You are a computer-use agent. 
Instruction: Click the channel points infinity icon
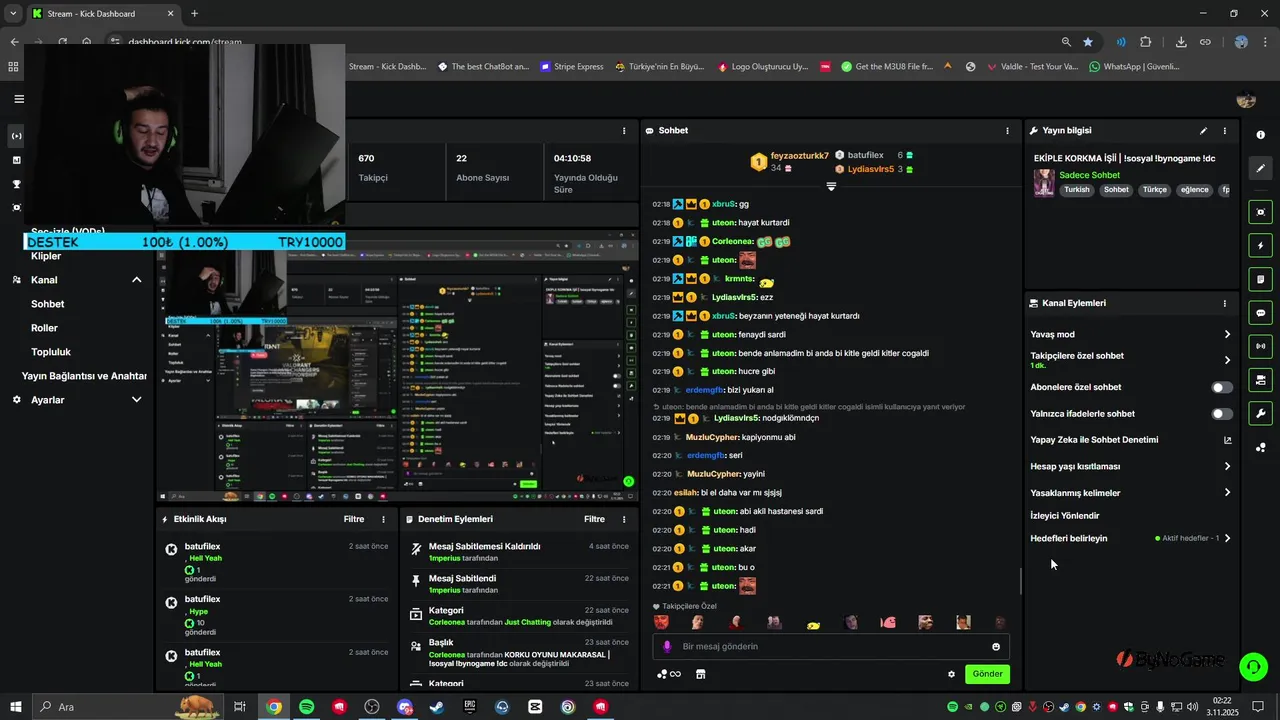(x=669, y=674)
